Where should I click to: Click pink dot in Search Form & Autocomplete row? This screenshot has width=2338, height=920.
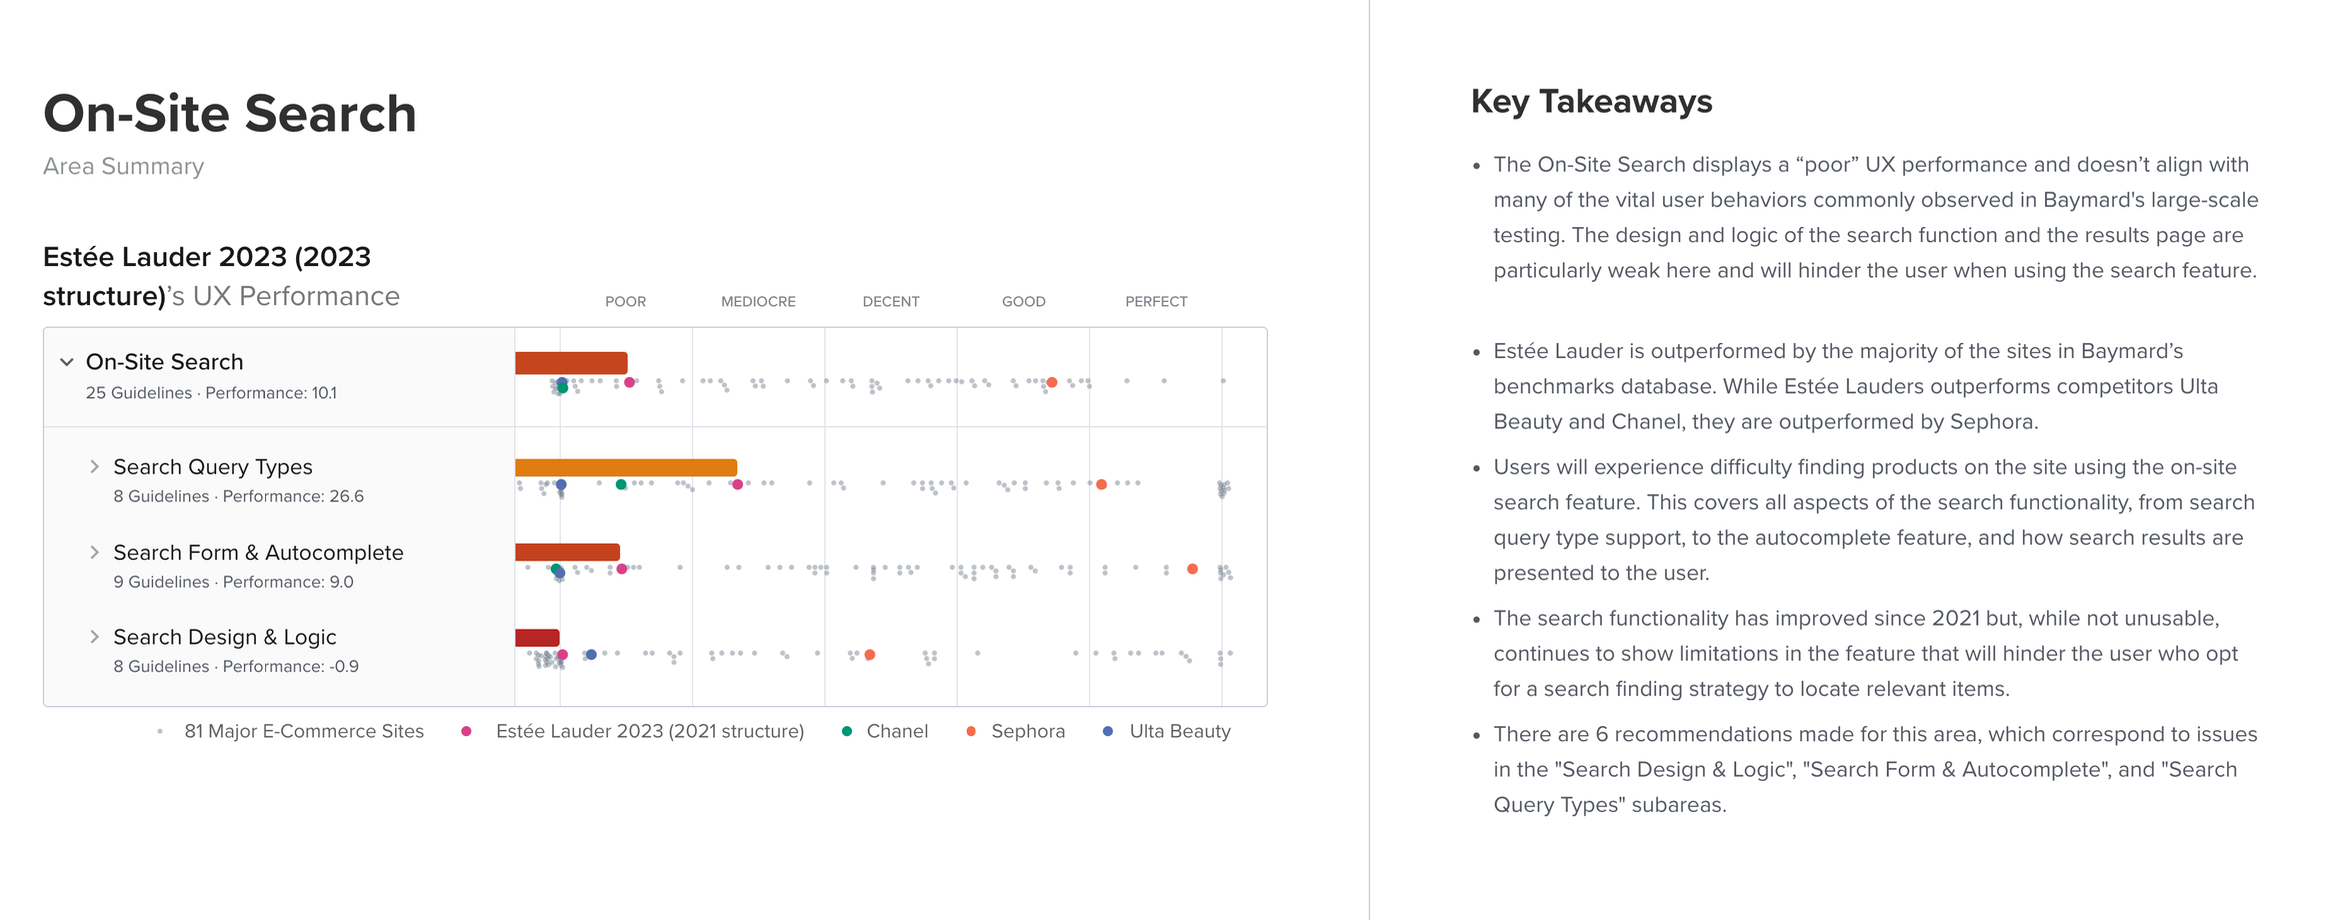pyautogui.click(x=622, y=569)
